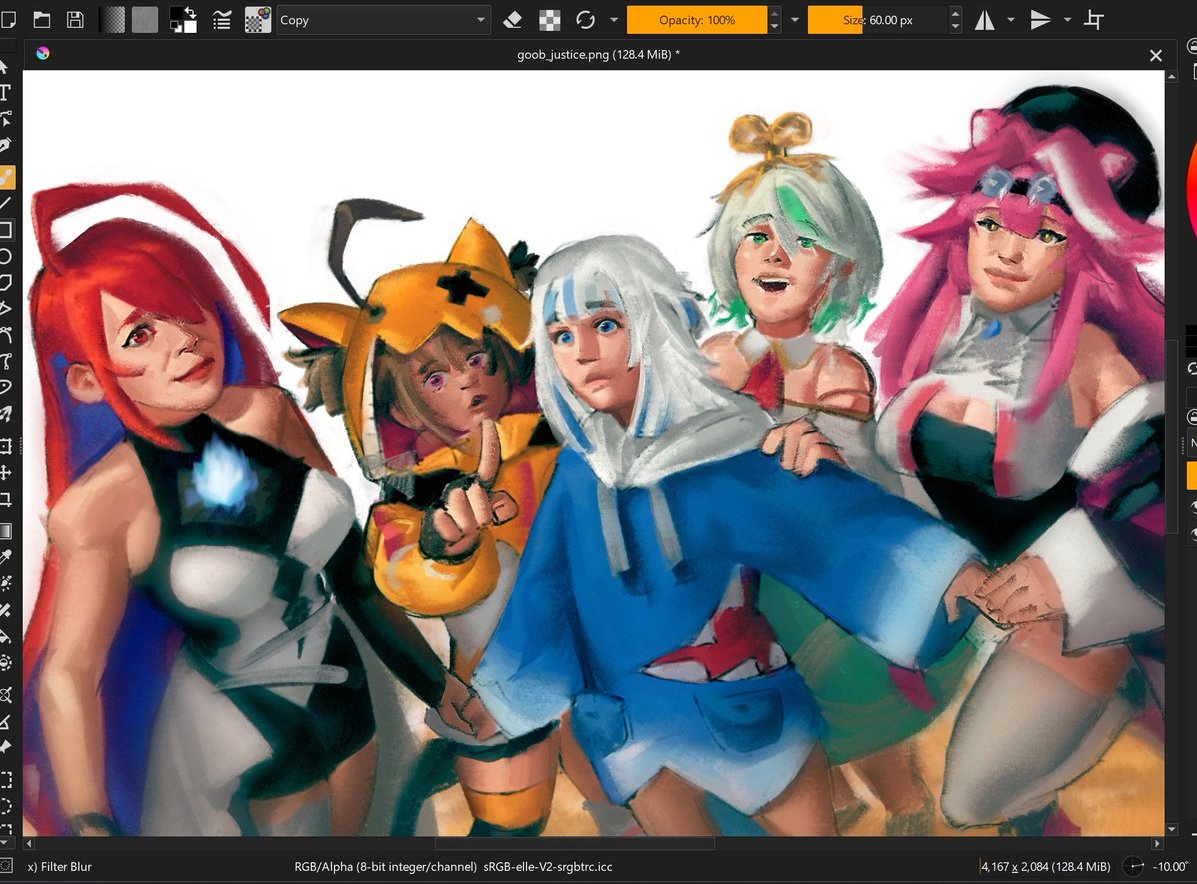Open the brush editor settings icon
Screen dimensions: 1197x884
[222, 20]
